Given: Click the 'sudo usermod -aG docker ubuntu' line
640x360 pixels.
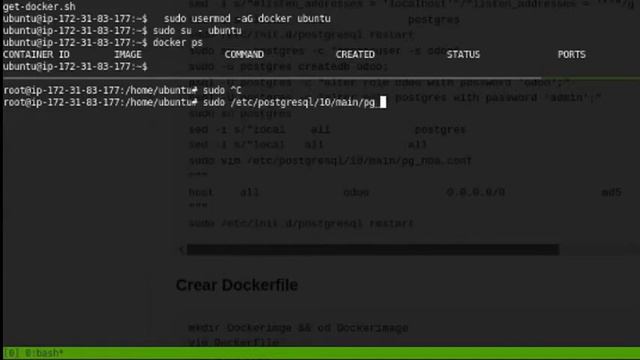Looking at the screenshot, I should click(x=247, y=19).
